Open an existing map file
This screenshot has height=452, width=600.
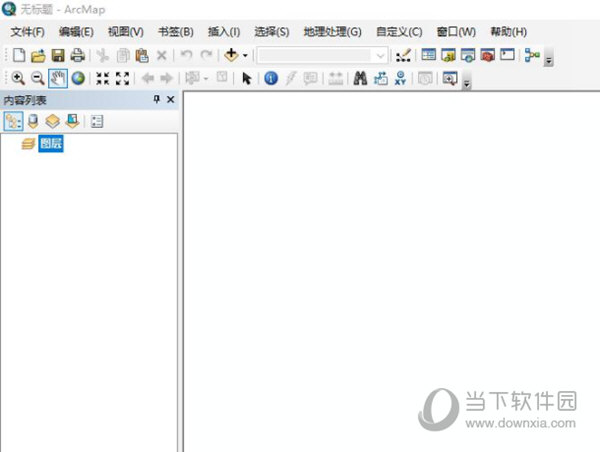point(38,56)
